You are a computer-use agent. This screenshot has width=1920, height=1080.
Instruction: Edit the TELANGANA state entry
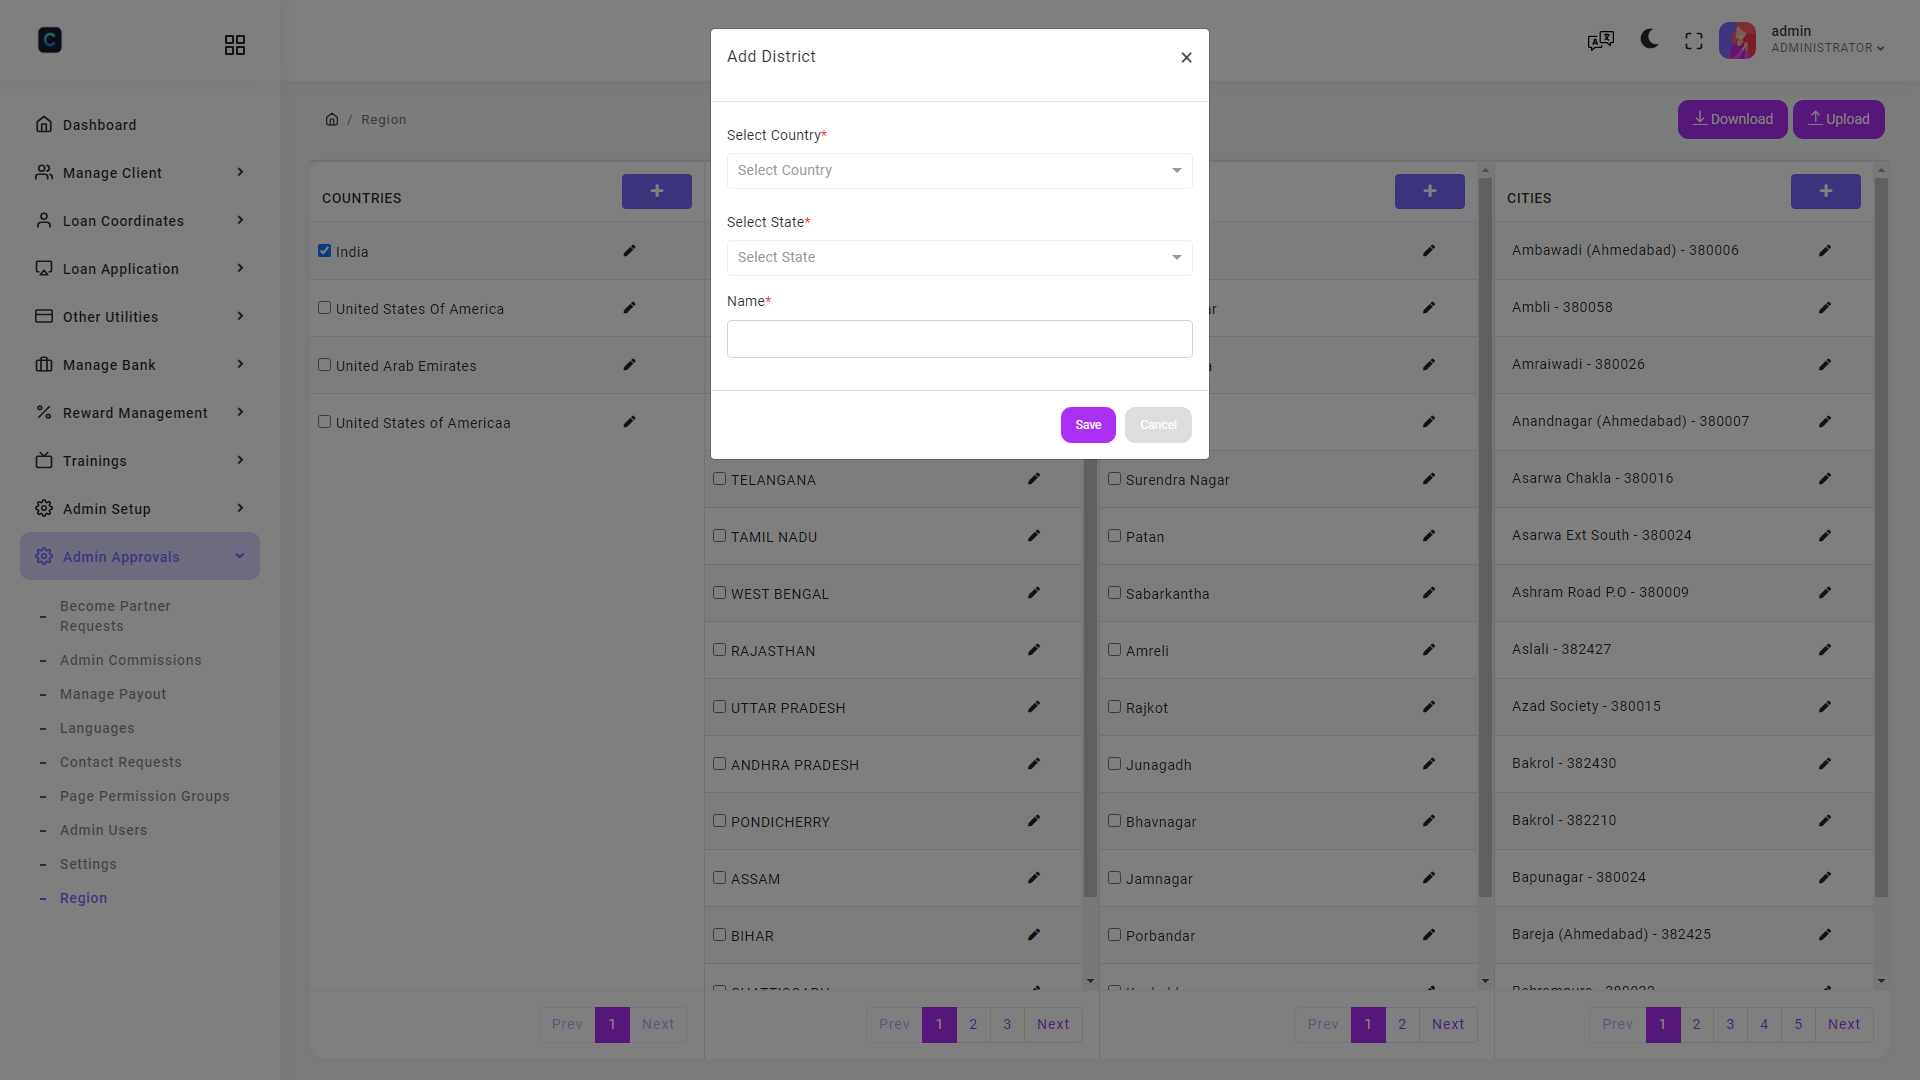point(1034,479)
